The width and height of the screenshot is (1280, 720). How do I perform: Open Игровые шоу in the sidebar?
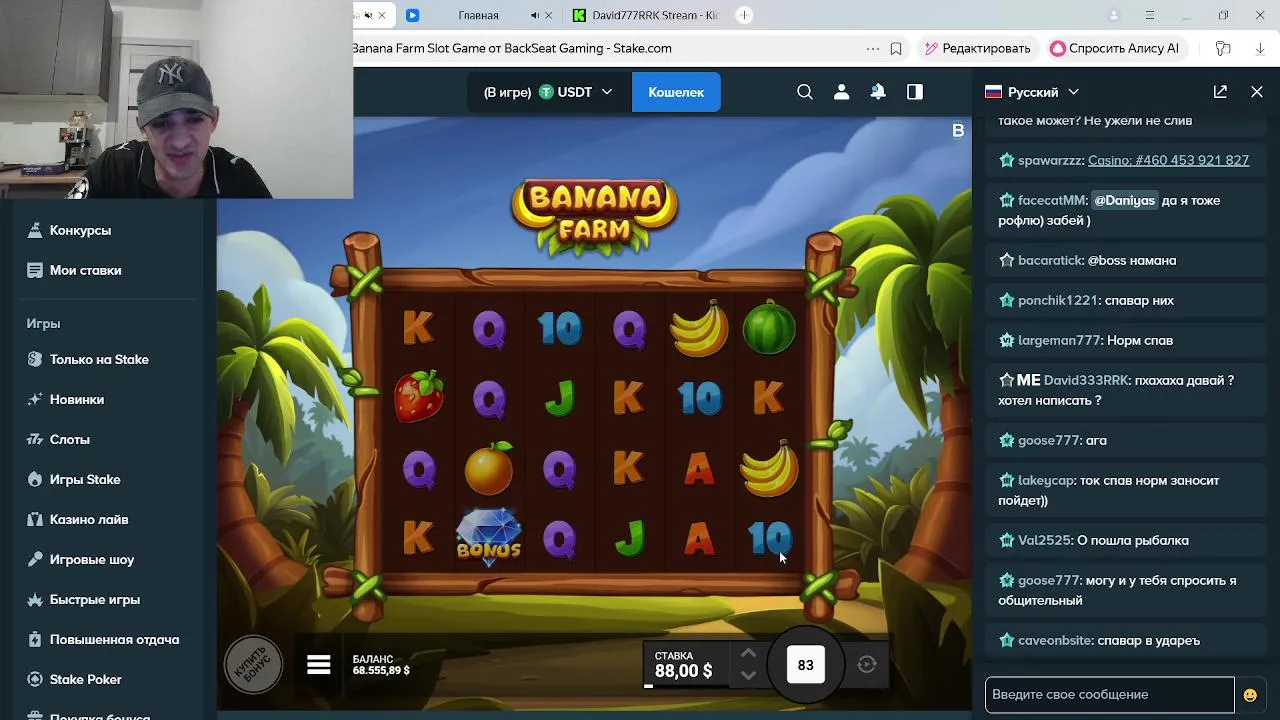coord(92,559)
